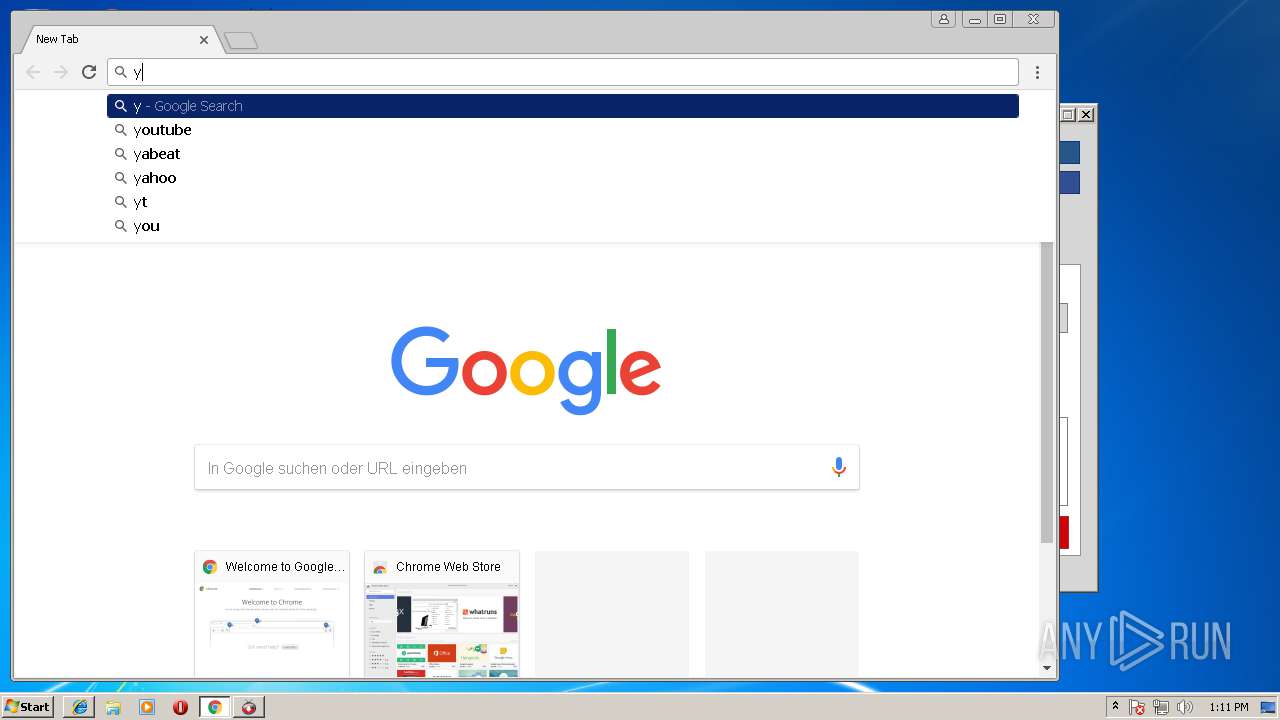Close the New Tab tab
Screen dimensions: 1280x720
(x=204, y=40)
